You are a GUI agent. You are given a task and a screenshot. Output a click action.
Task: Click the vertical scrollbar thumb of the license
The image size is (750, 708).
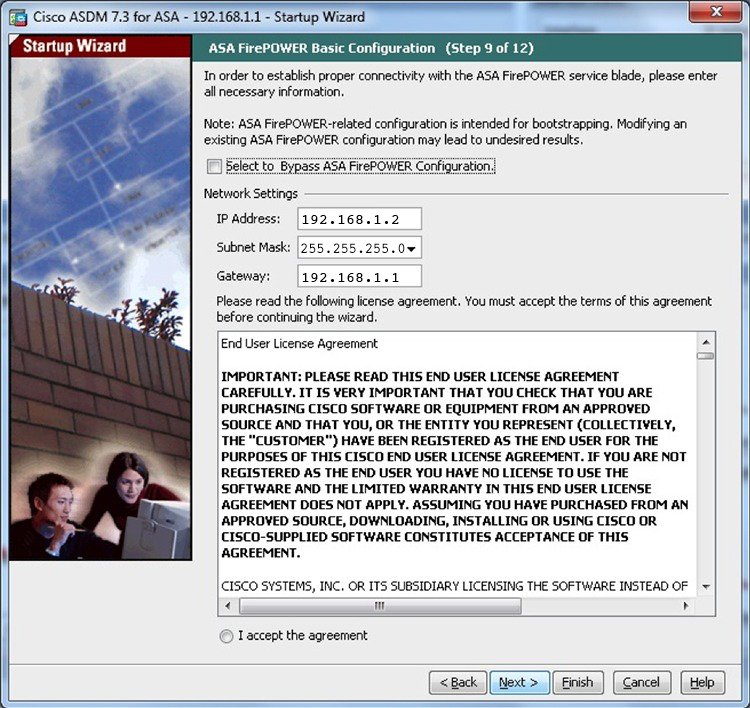pos(706,356)
